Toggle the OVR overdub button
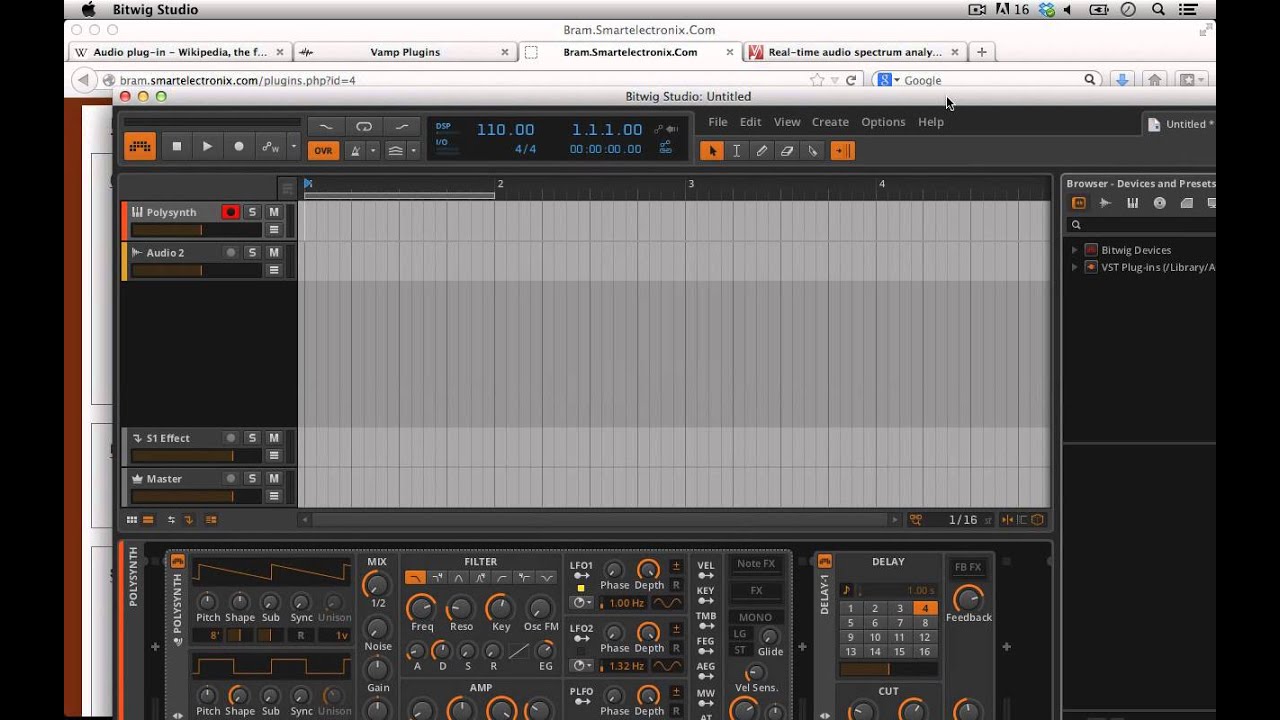This screenshot has width=1280, height=720. point(323,151)
